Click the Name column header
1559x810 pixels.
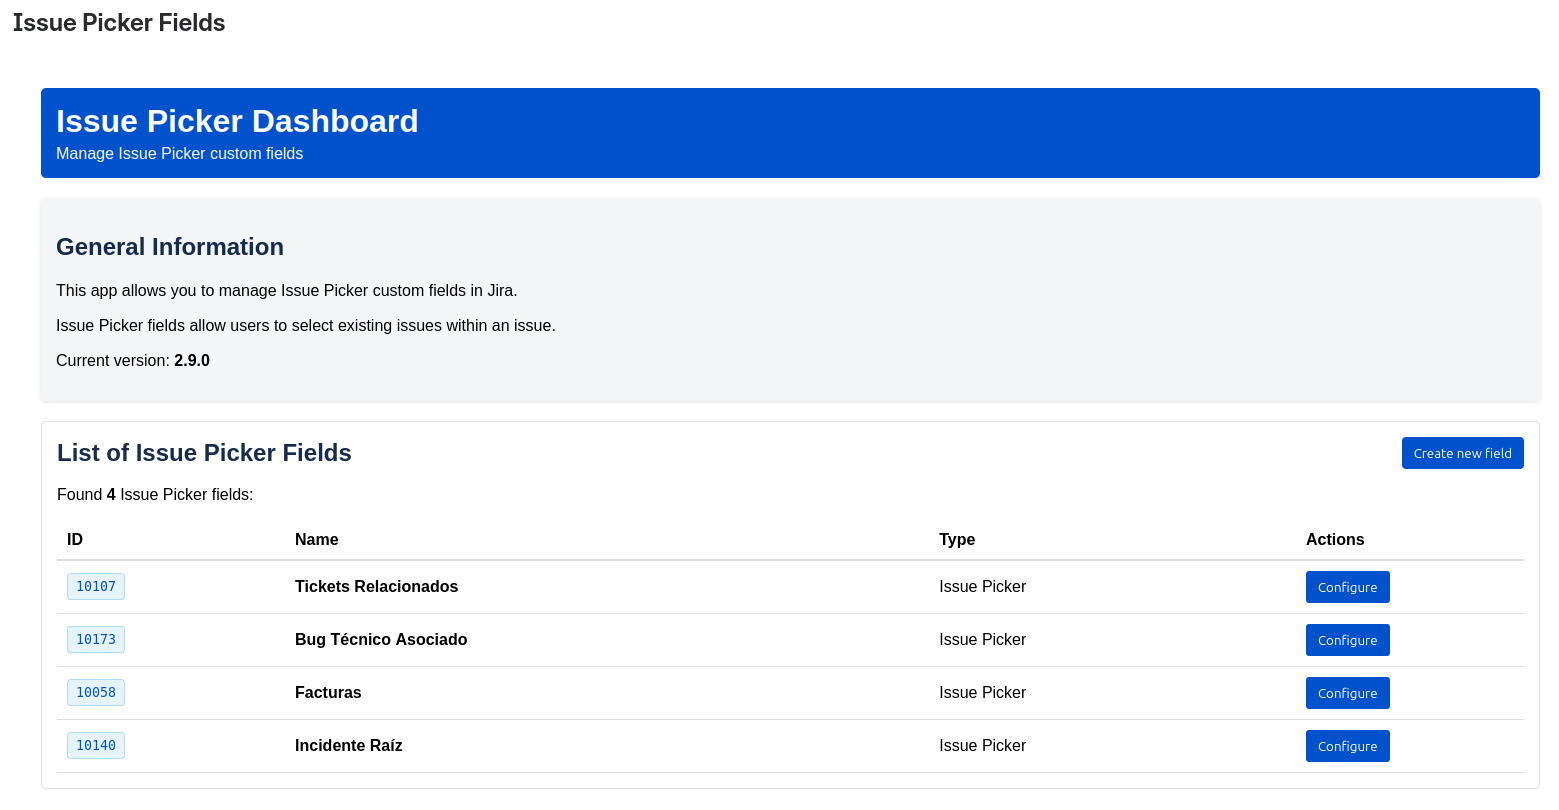[316, 539]
